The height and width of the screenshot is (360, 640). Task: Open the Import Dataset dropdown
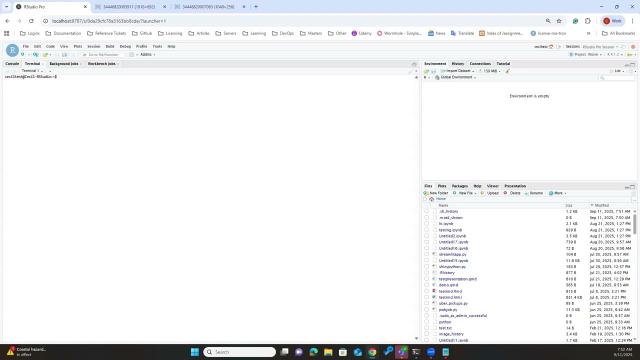458,71
